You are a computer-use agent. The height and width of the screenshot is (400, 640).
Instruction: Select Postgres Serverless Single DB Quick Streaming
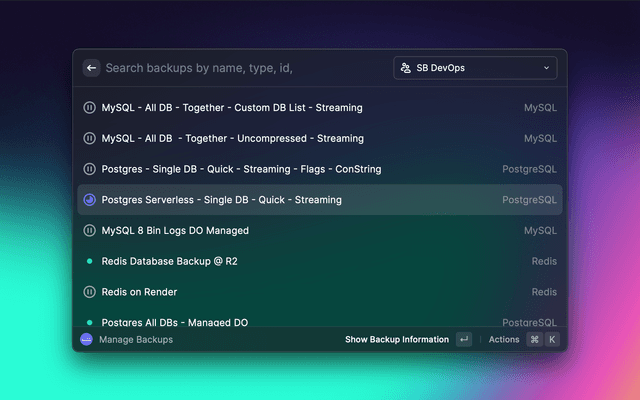click(222, 200)
